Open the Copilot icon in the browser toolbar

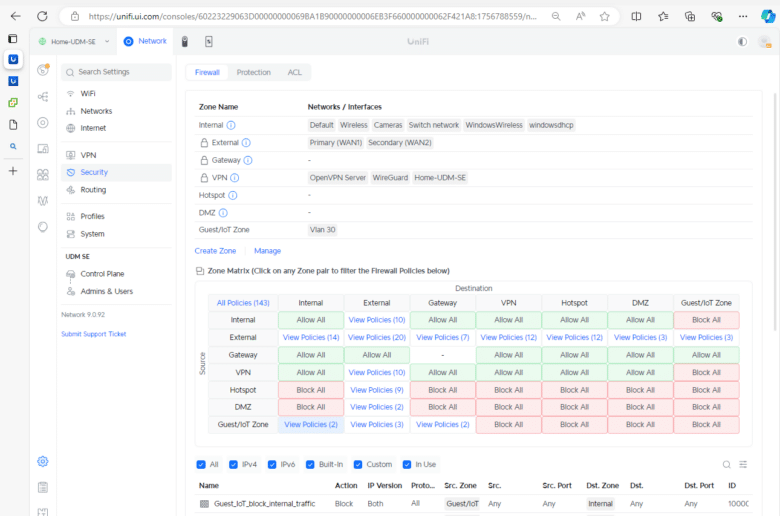coord(768,16)
